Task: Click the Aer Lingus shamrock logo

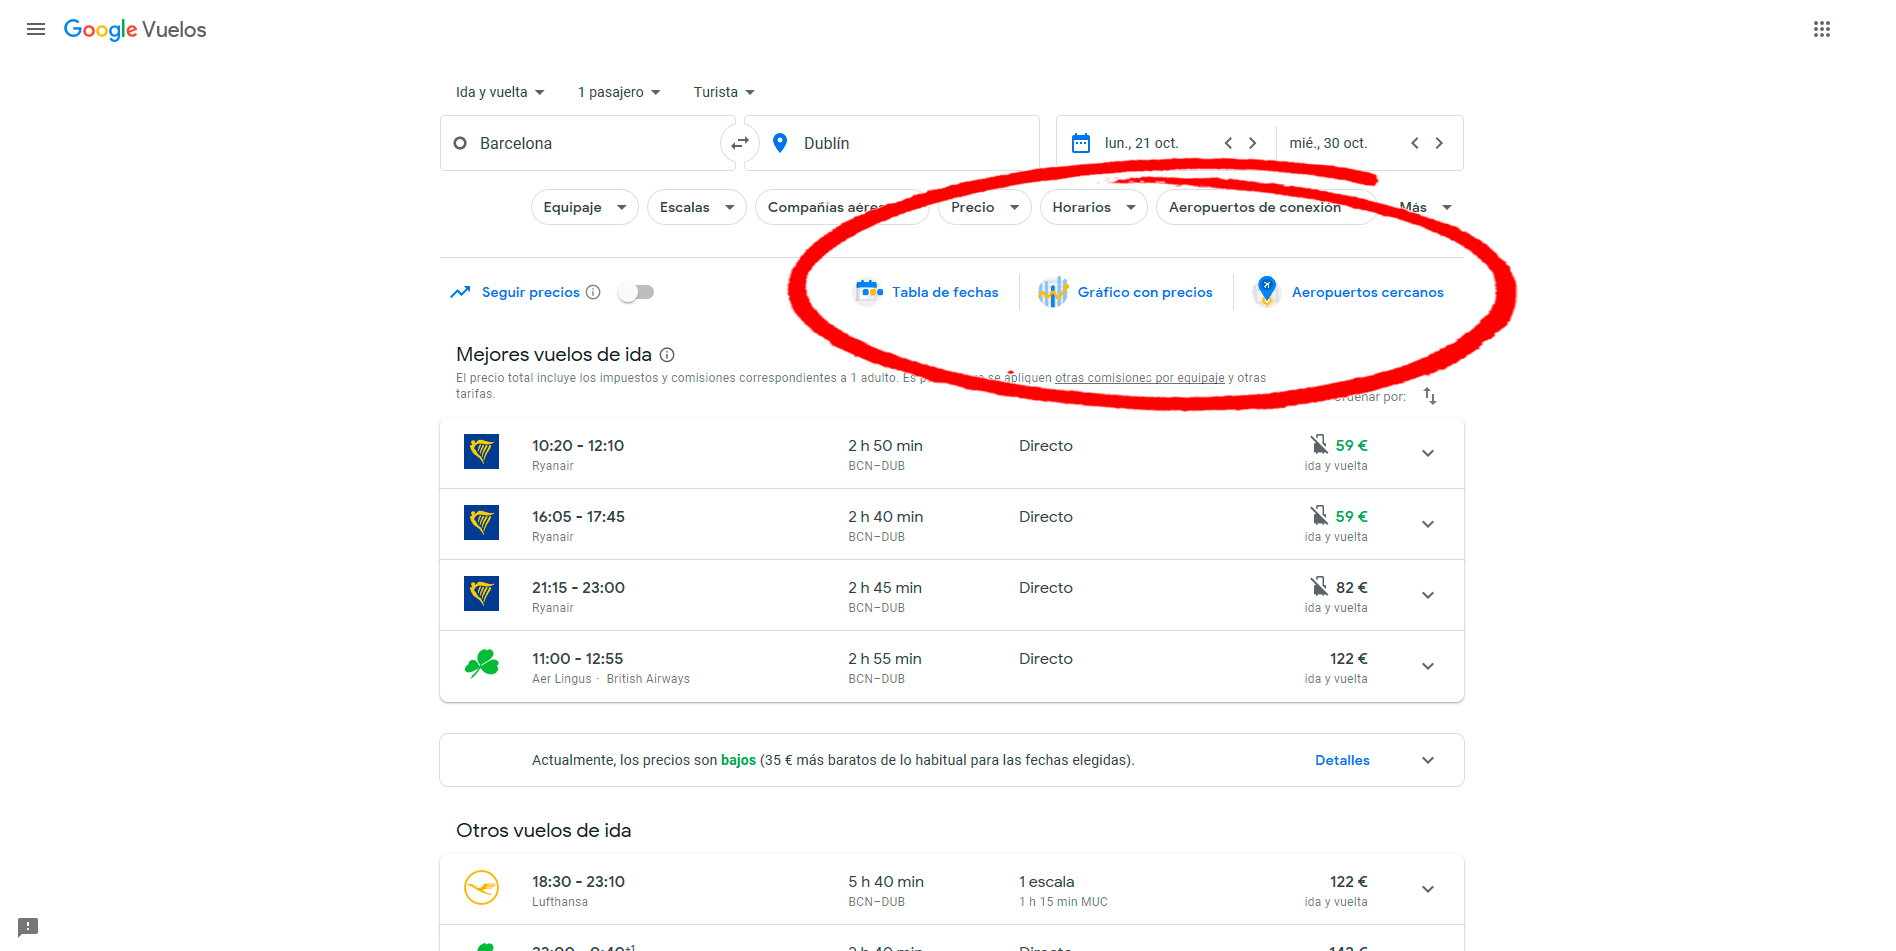Action: coord(482,664)
